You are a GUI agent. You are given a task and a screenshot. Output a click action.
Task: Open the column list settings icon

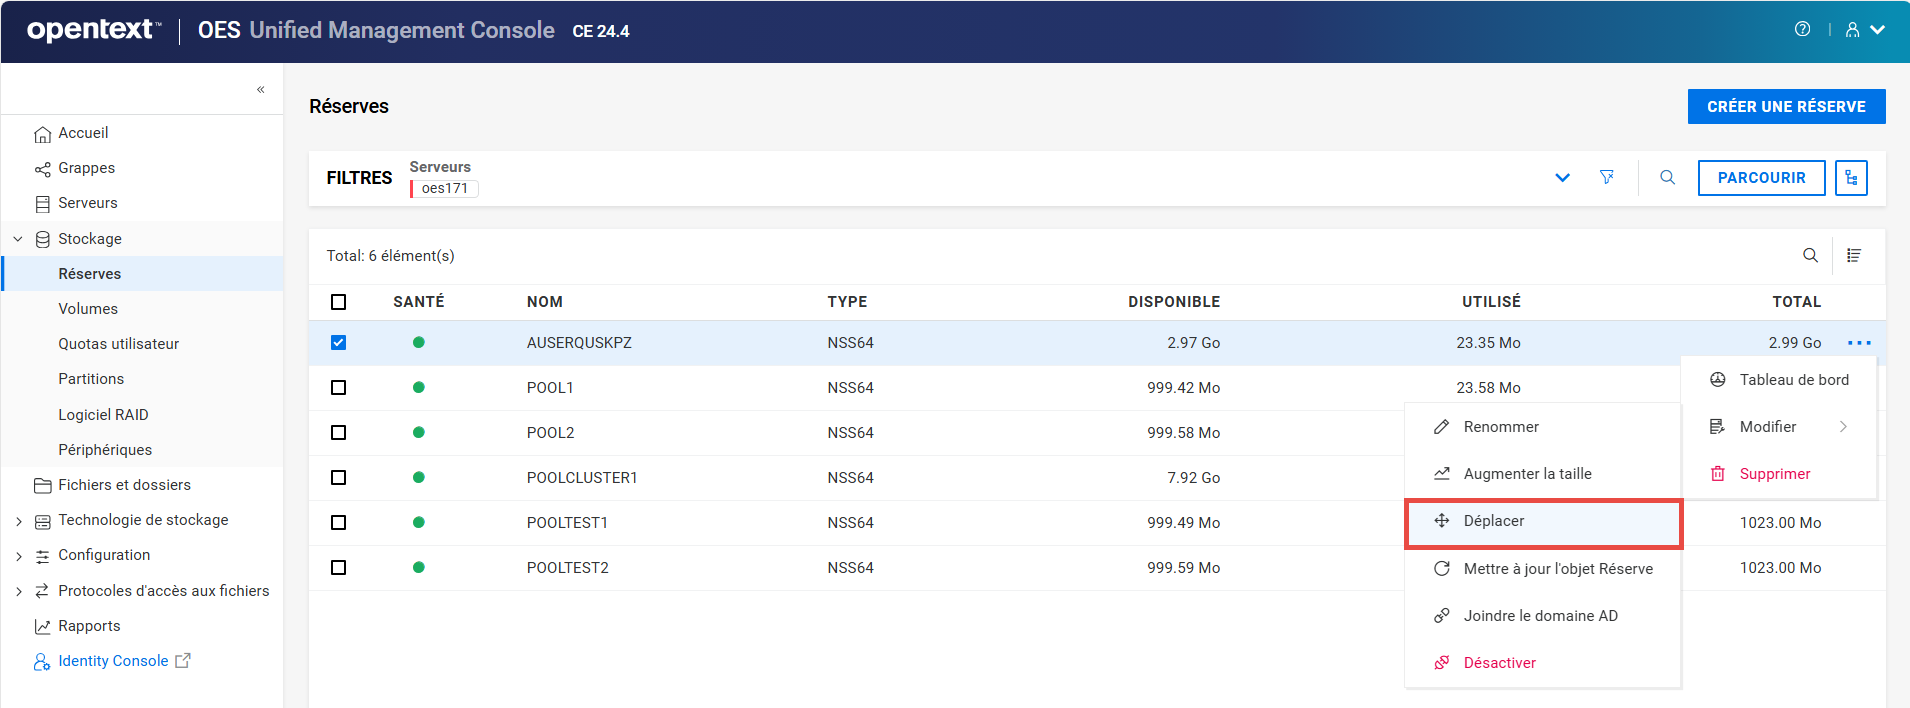click(1853, 256)
